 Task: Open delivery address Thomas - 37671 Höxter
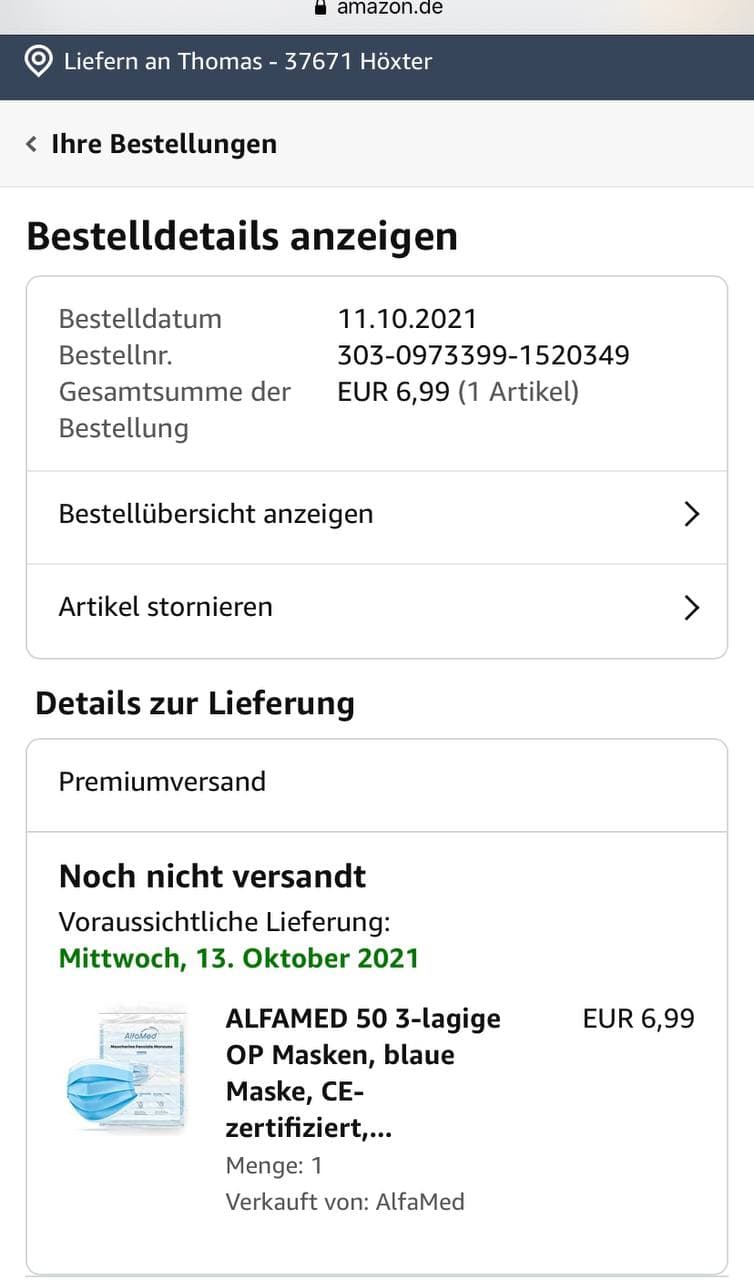247,62
